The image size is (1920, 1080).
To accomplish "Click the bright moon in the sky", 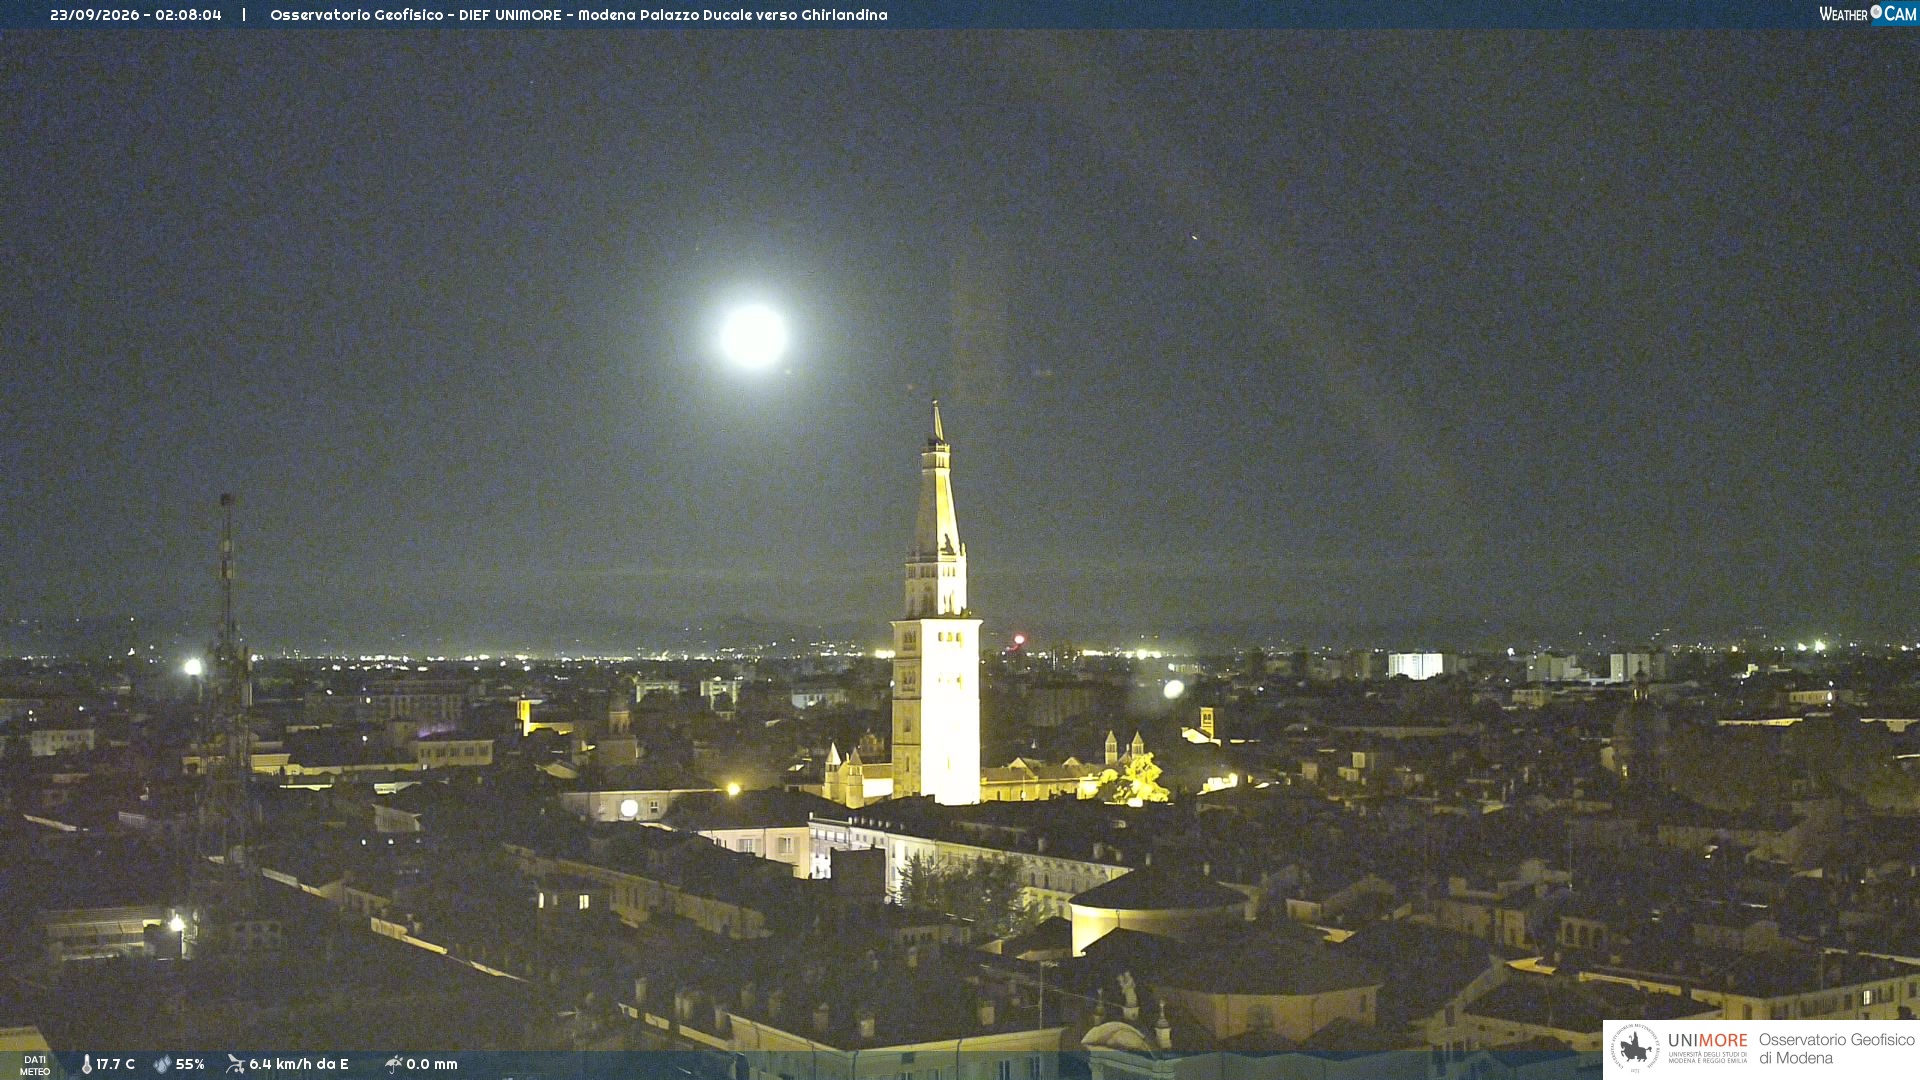I will 753,336.
